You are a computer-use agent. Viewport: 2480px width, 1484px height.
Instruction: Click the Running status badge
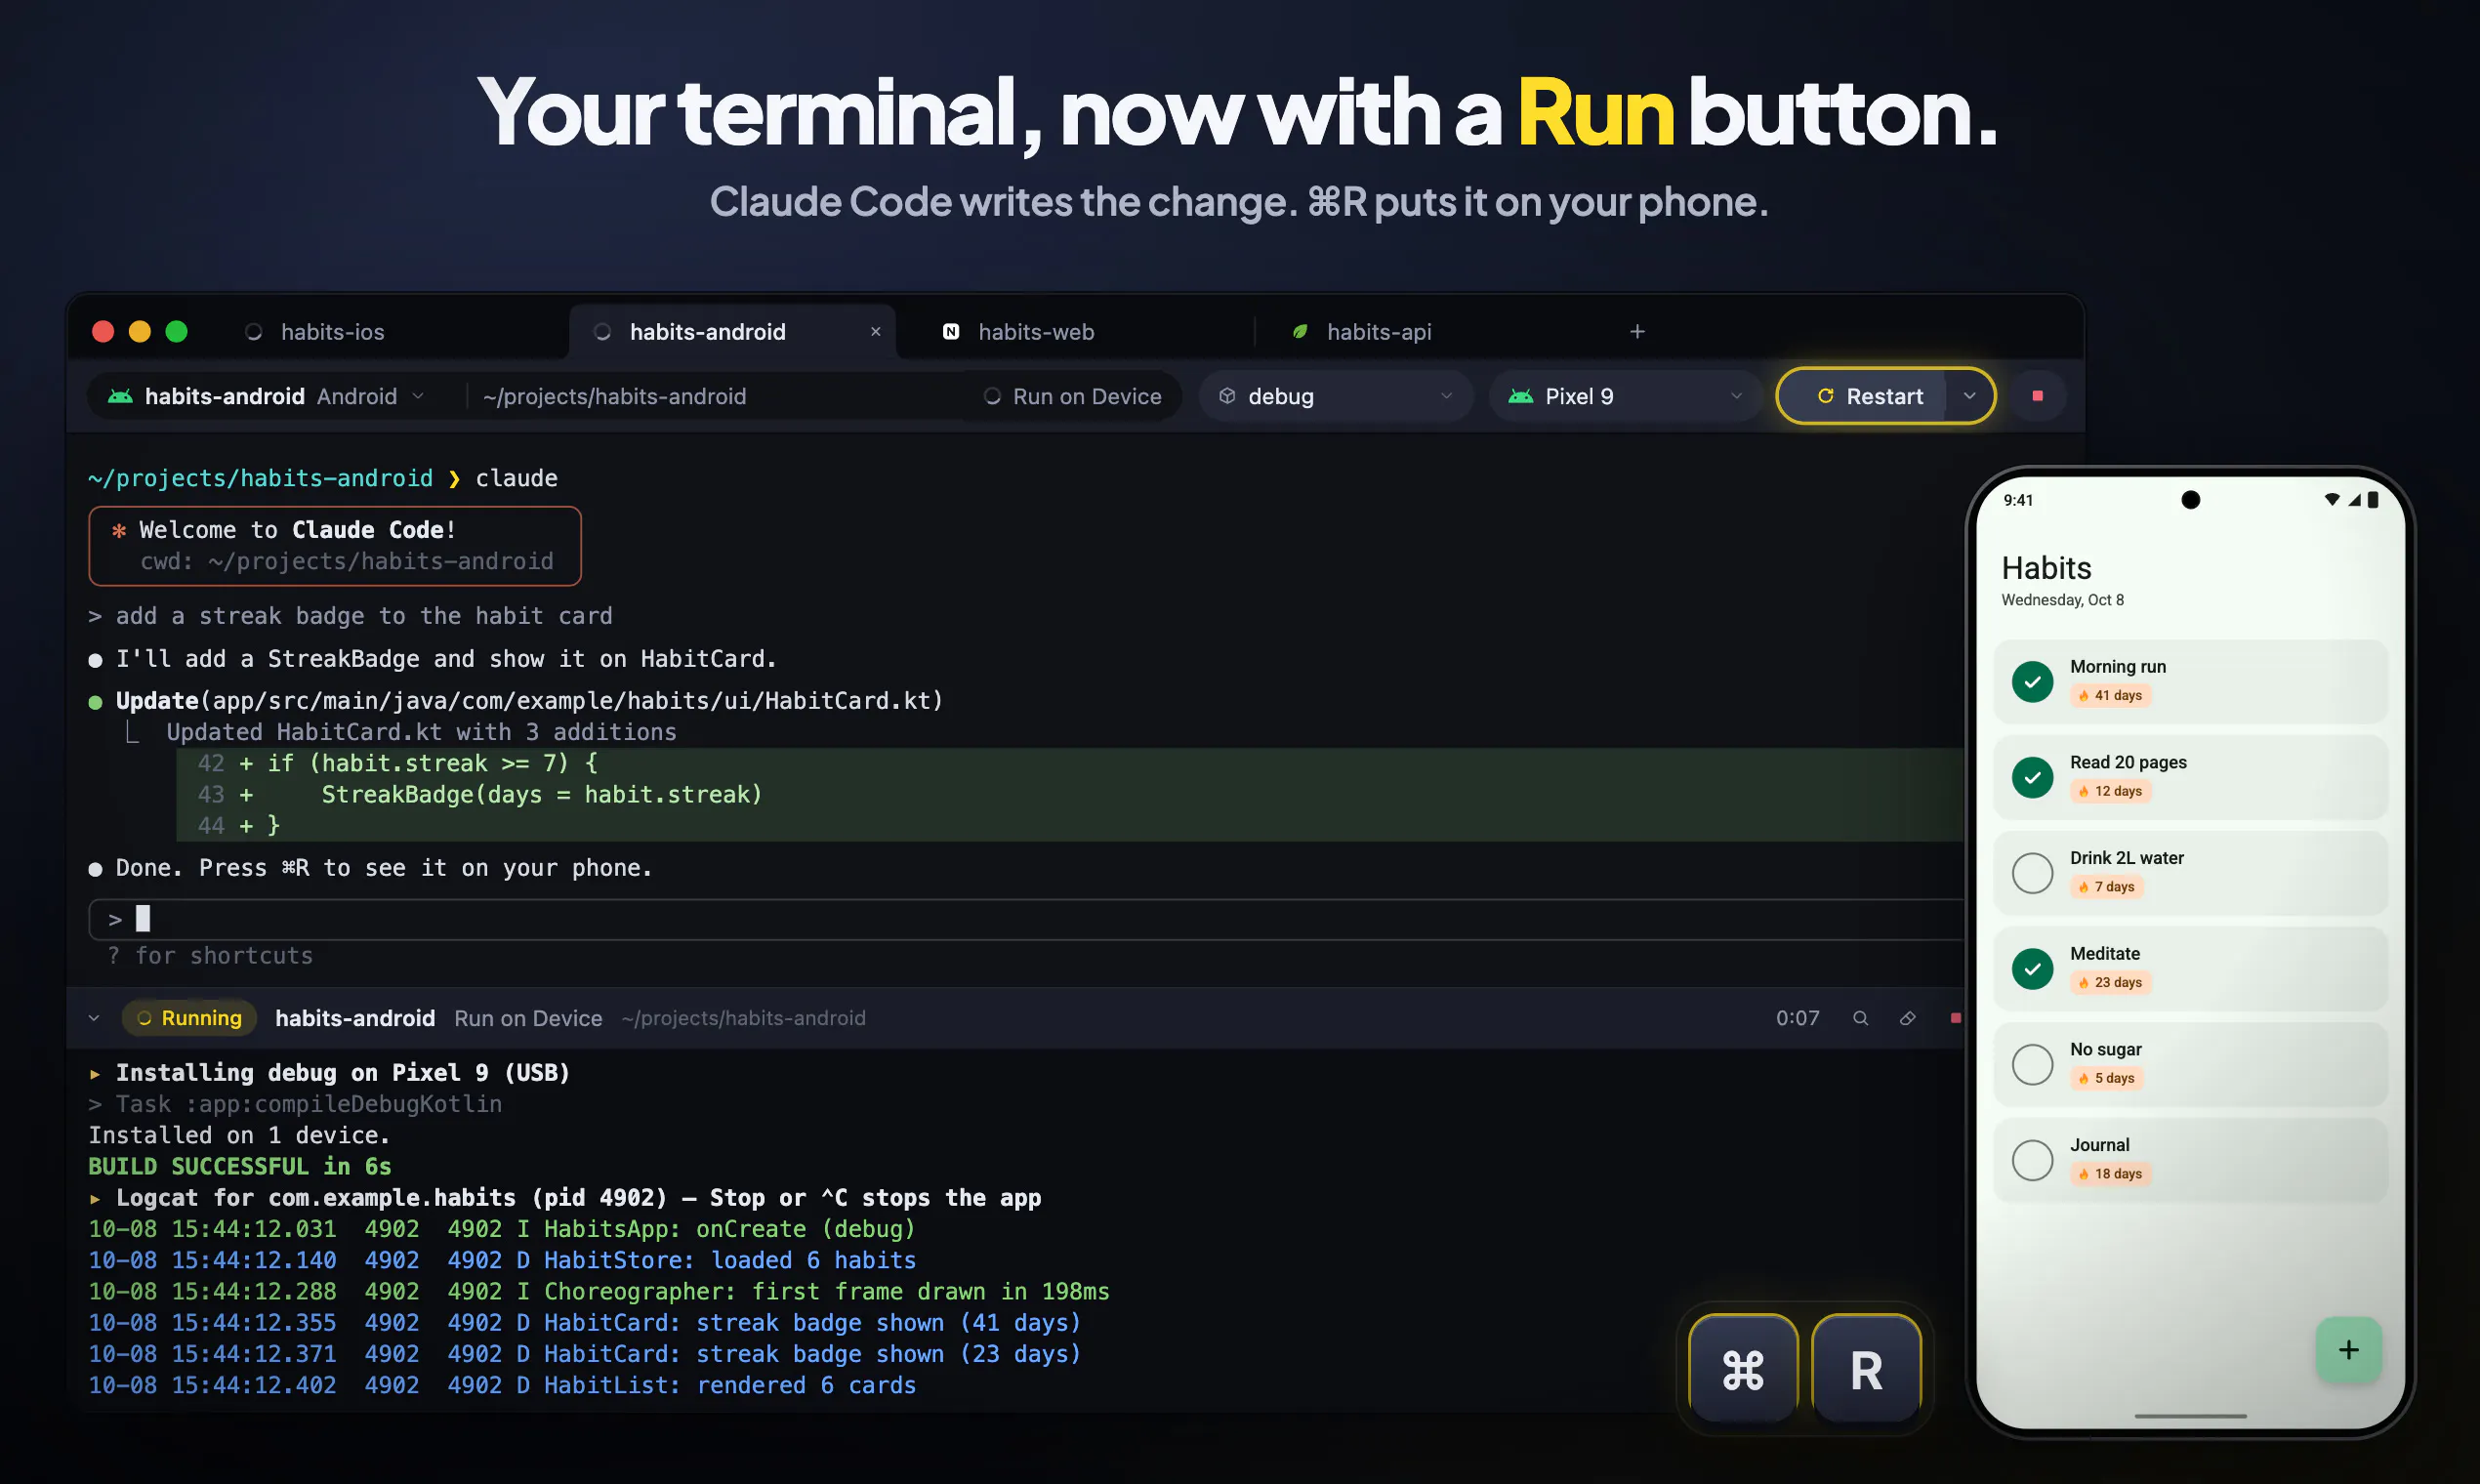point(189,1018)
